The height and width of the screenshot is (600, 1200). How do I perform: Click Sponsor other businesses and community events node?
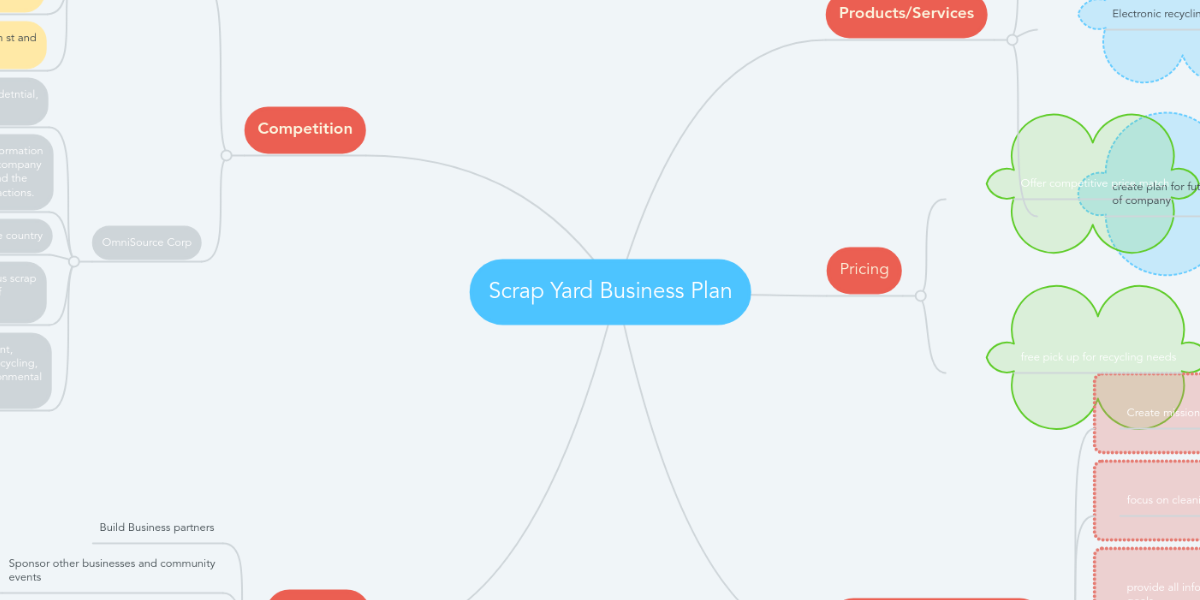(x=112, y=570)
